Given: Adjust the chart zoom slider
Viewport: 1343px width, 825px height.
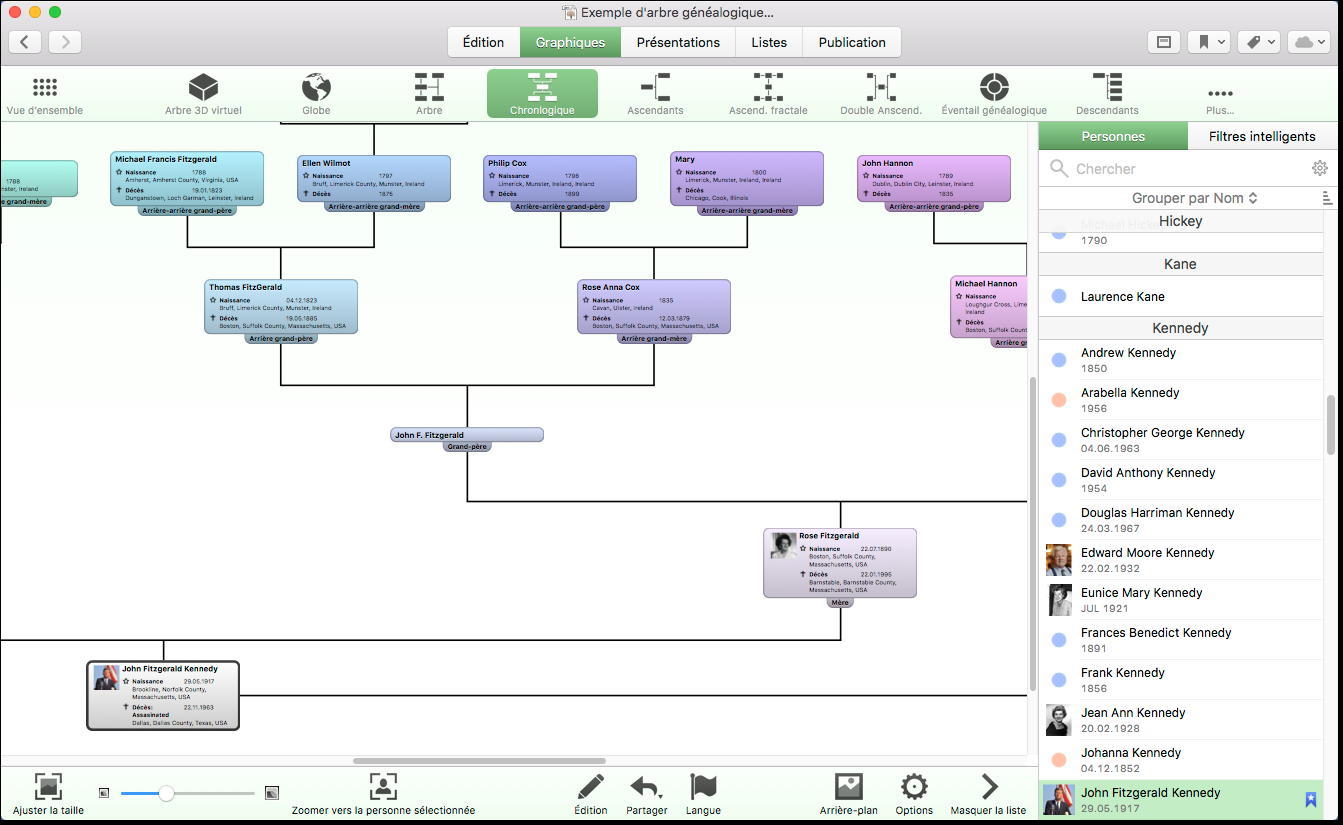Looking at the screenshot, I should [166, 793].
